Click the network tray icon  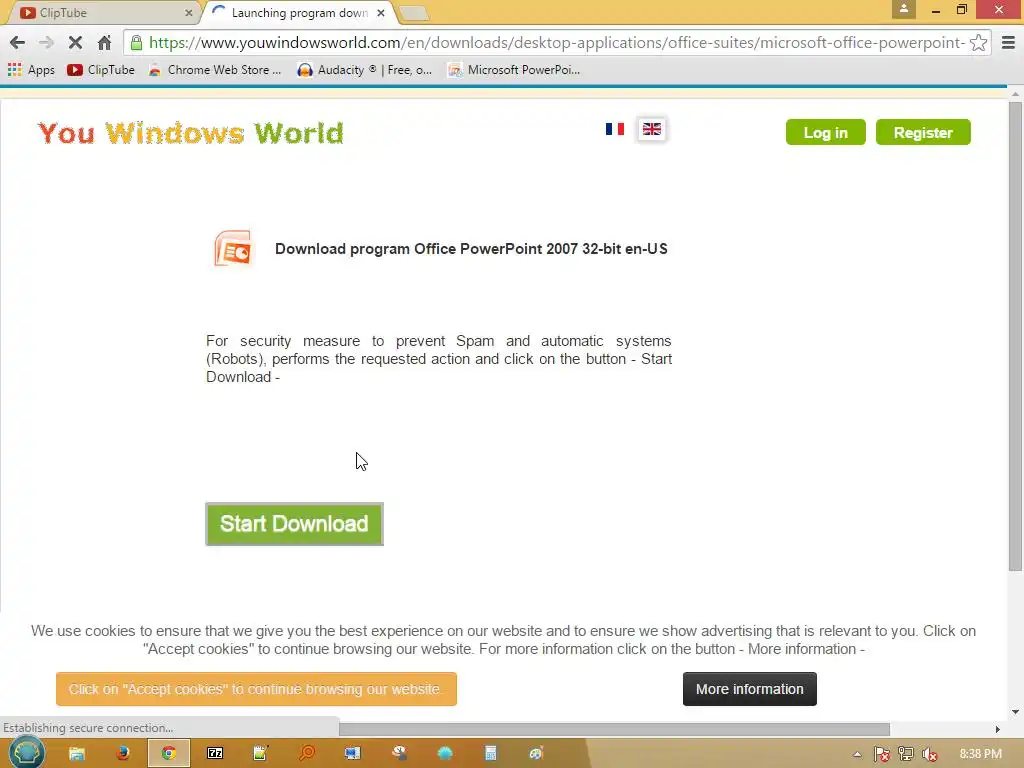coord(905,754)
